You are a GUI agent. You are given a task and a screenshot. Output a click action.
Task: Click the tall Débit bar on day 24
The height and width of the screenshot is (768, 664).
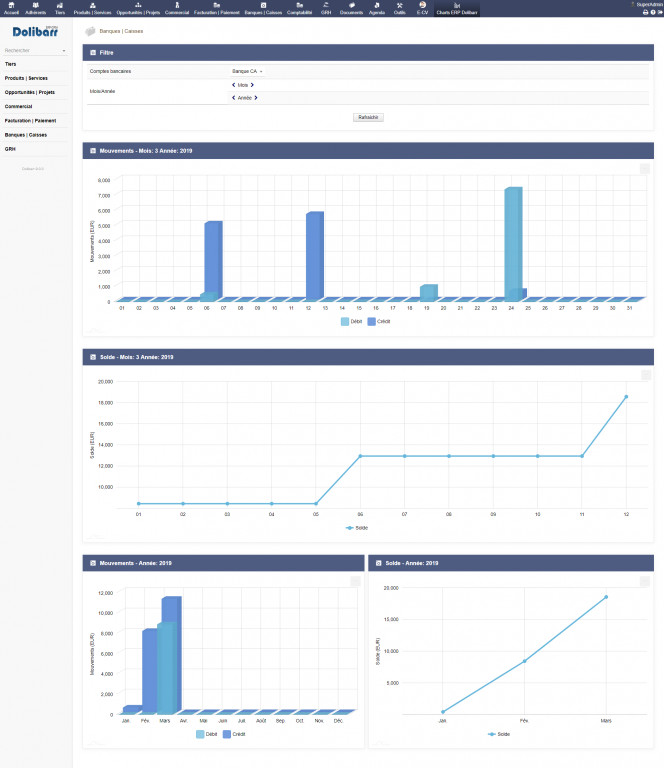pos(512,240)
